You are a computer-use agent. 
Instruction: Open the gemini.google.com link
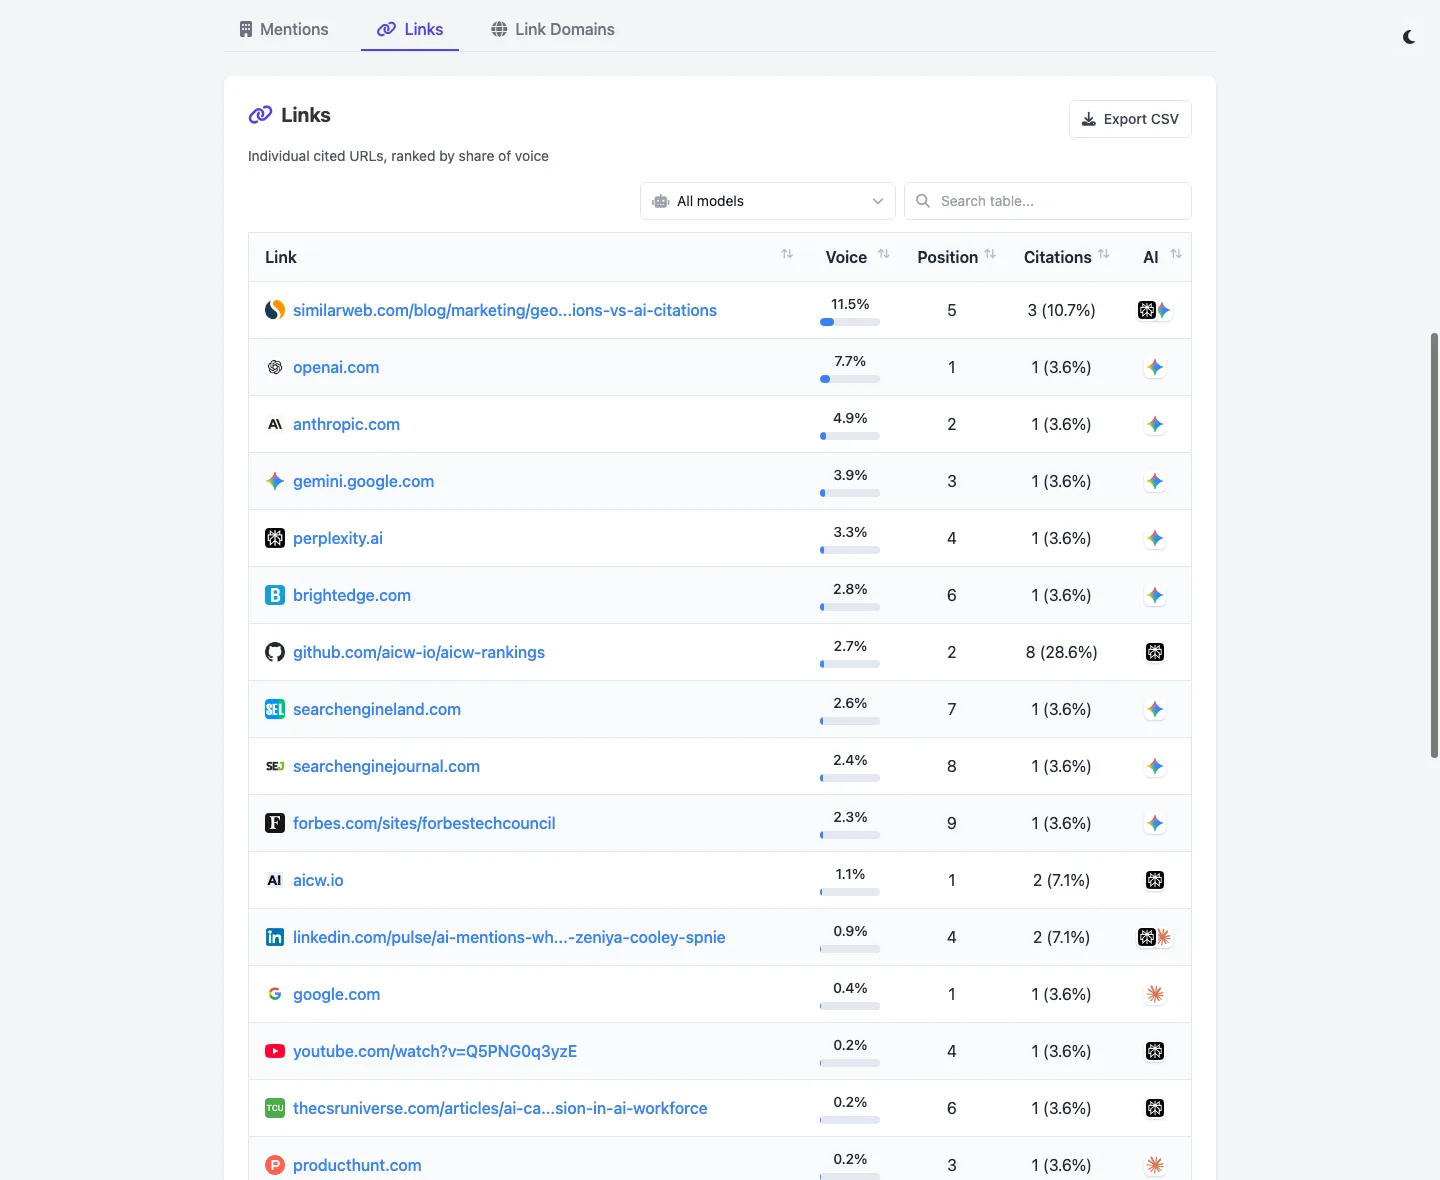pyautogui.click(x=363, y=481)
